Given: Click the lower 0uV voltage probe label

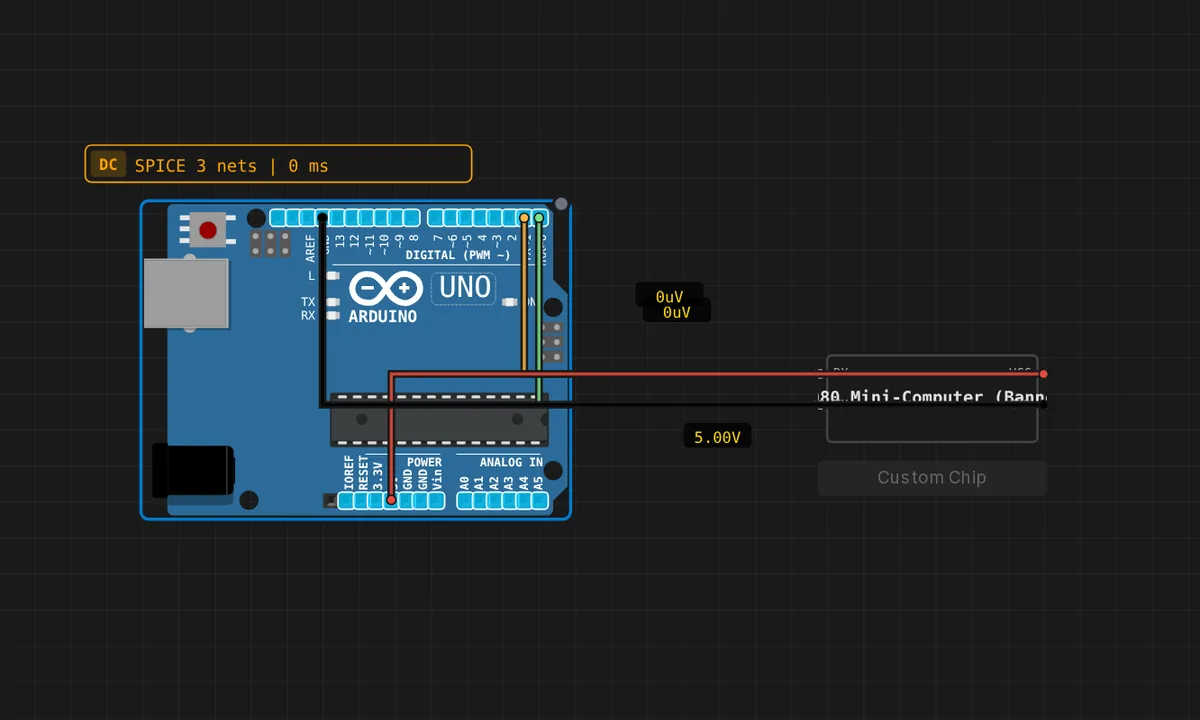Looking at the screenshot, I should [677, 312].
